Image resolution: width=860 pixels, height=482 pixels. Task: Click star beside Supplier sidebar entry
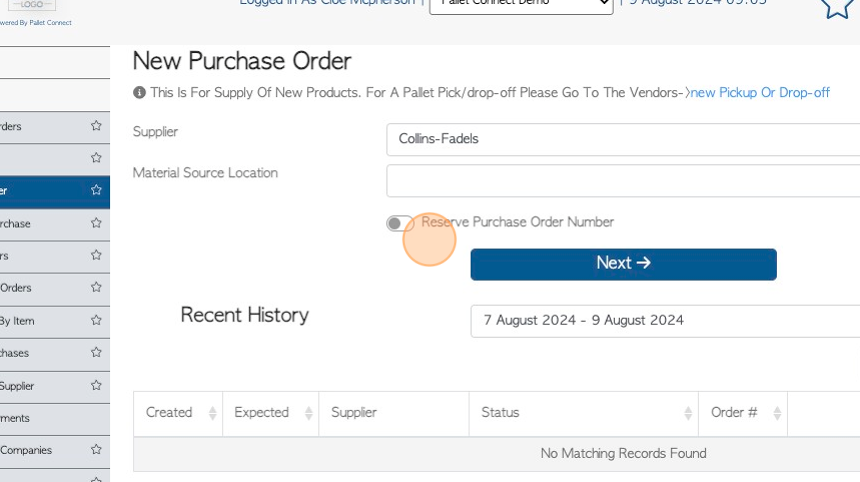click(96, 385)
